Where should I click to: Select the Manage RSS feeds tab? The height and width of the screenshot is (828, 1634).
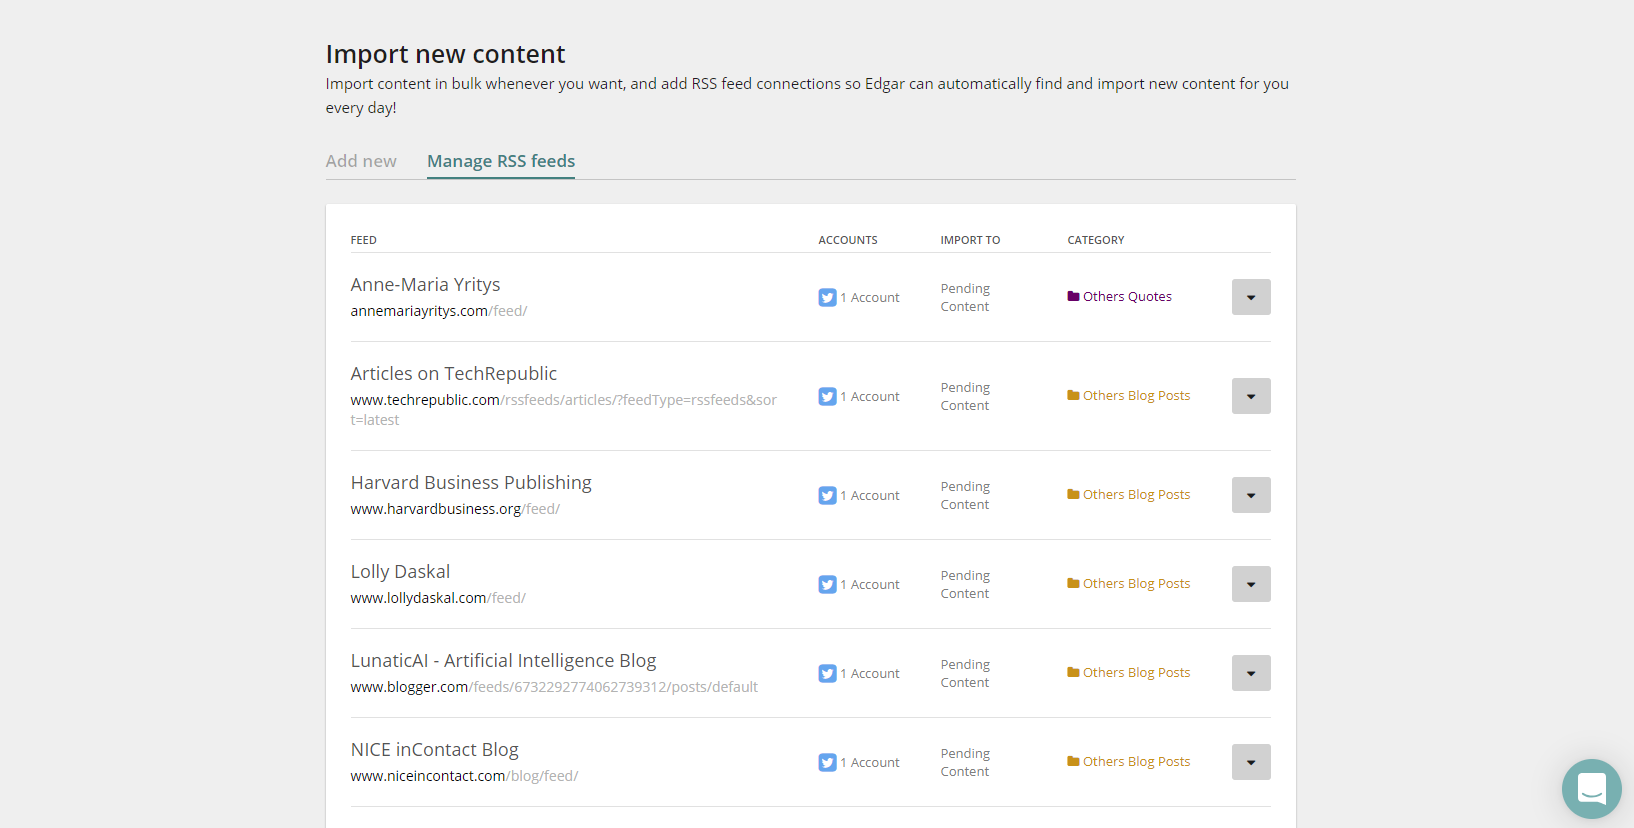point(501,161)
